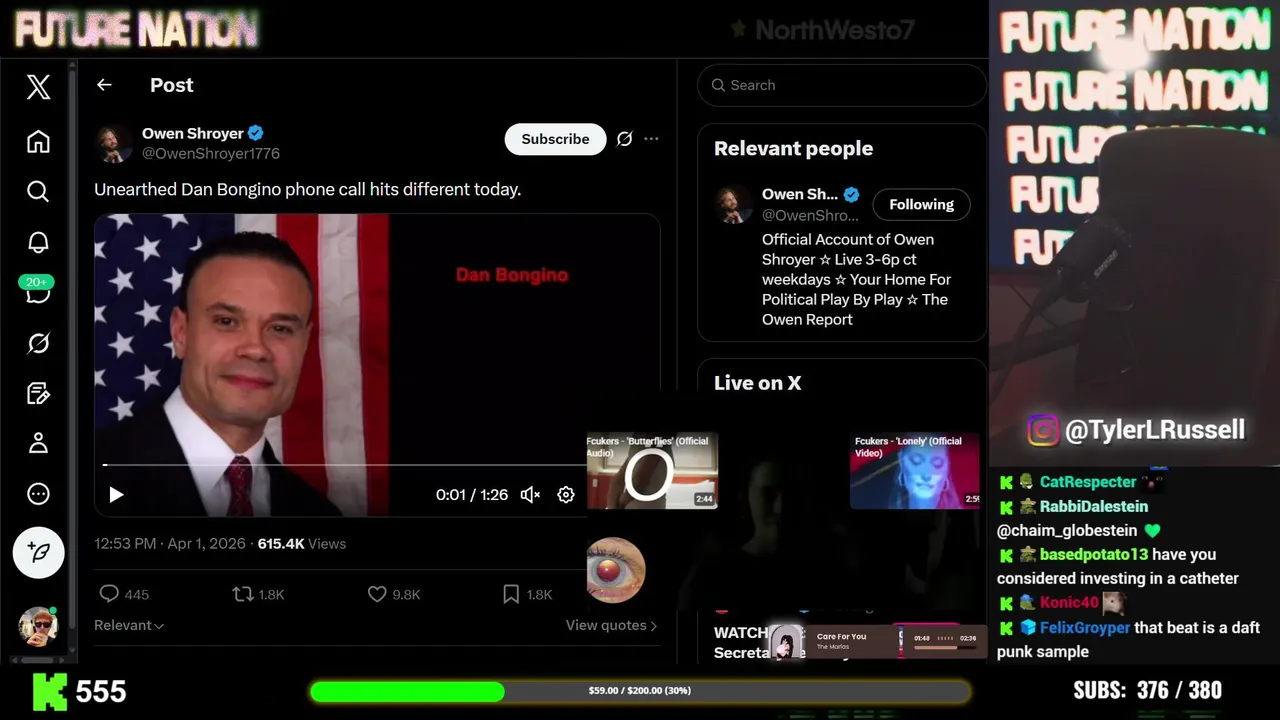The height and width of the screenshot is (720, 1280).
Task: Open the X logo home icon
Action: tap(38, 87)
